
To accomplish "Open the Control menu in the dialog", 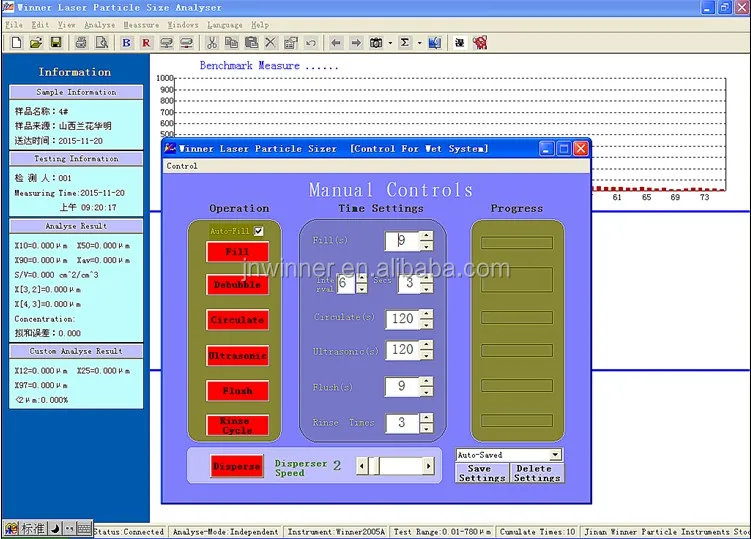I will (x=182, y=166).
